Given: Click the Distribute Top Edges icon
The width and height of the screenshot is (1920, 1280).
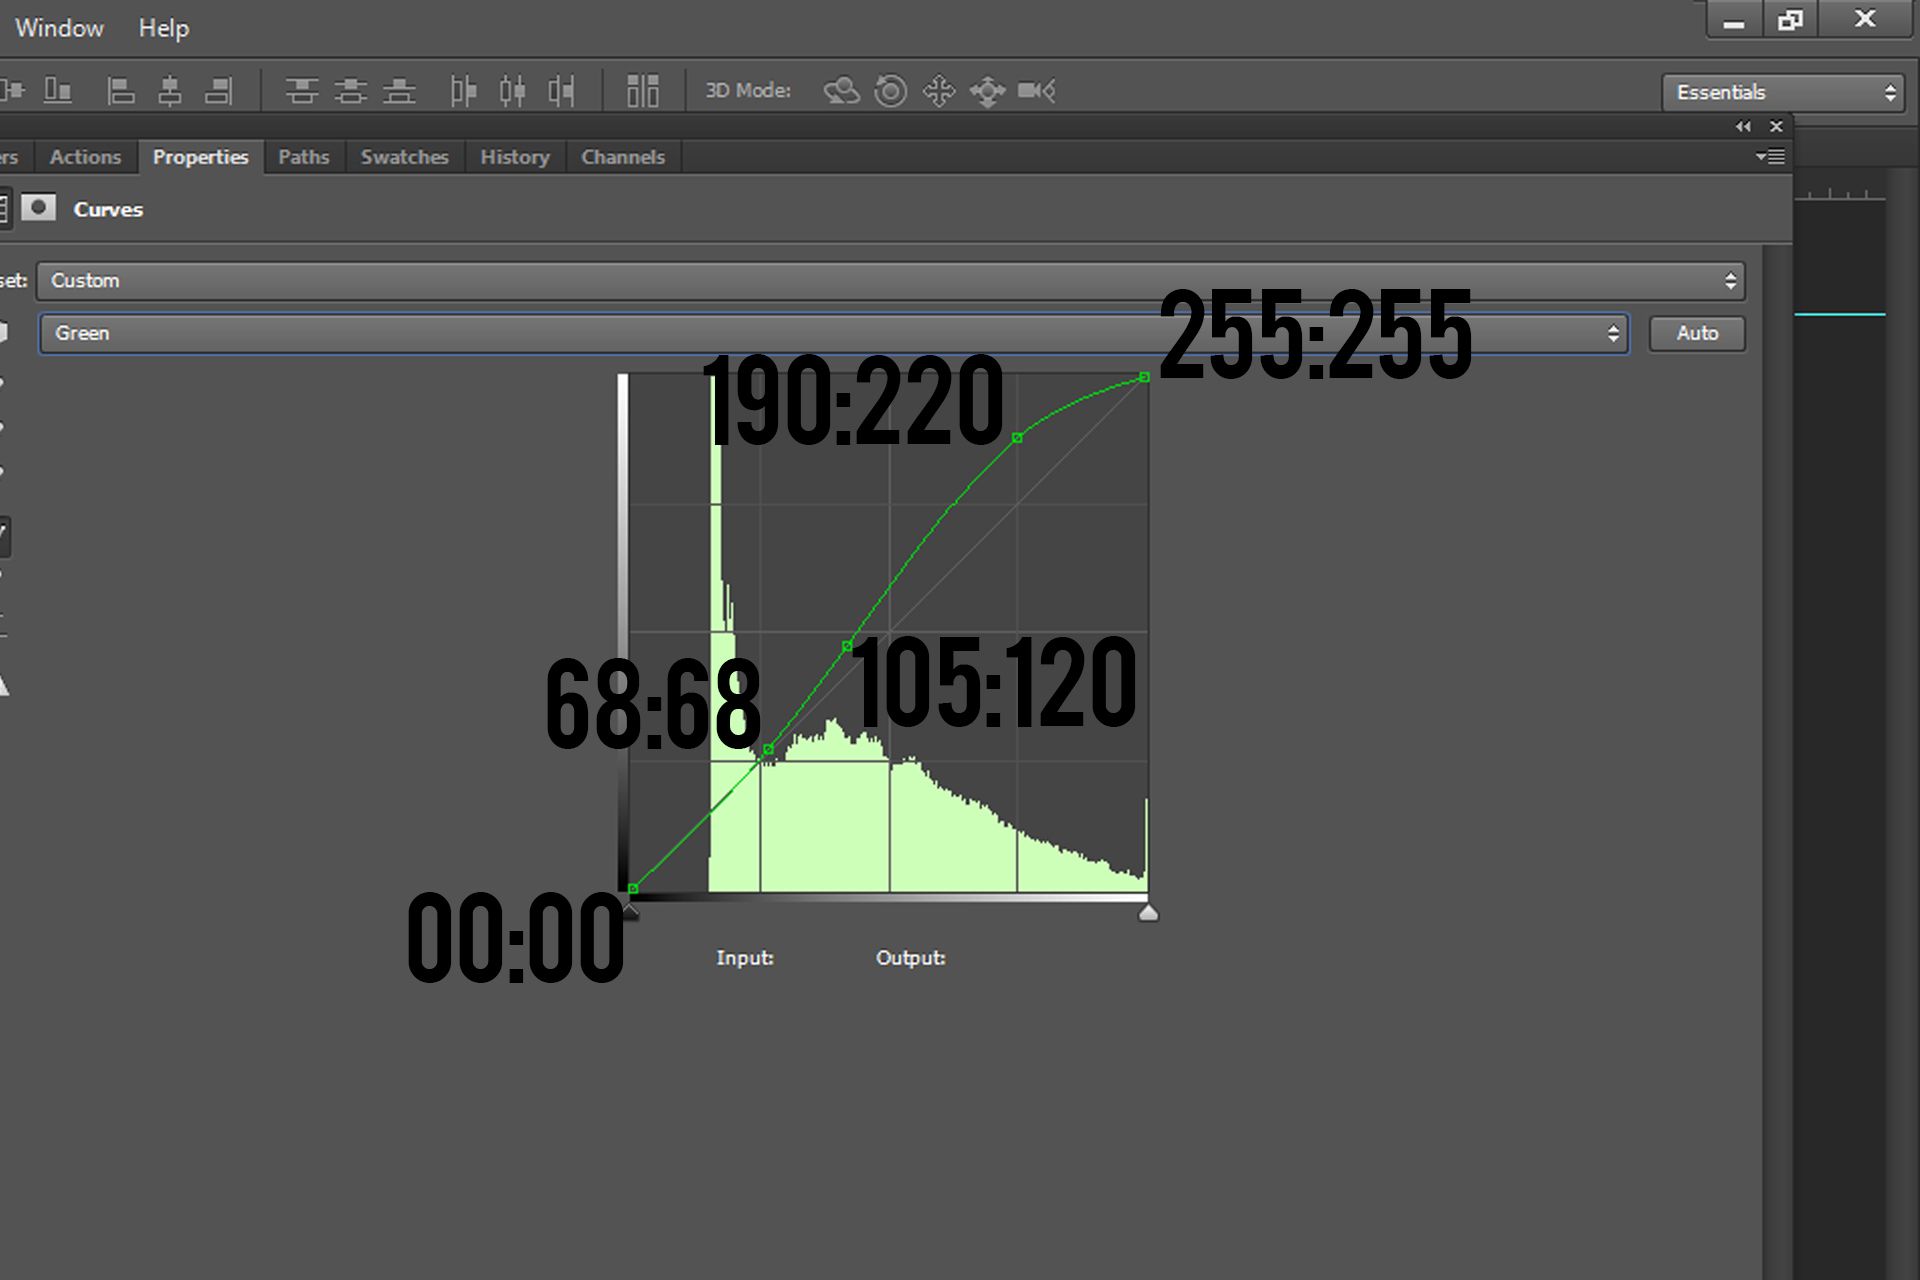Looking at the screenshot, I should click(x=301, y=91).
